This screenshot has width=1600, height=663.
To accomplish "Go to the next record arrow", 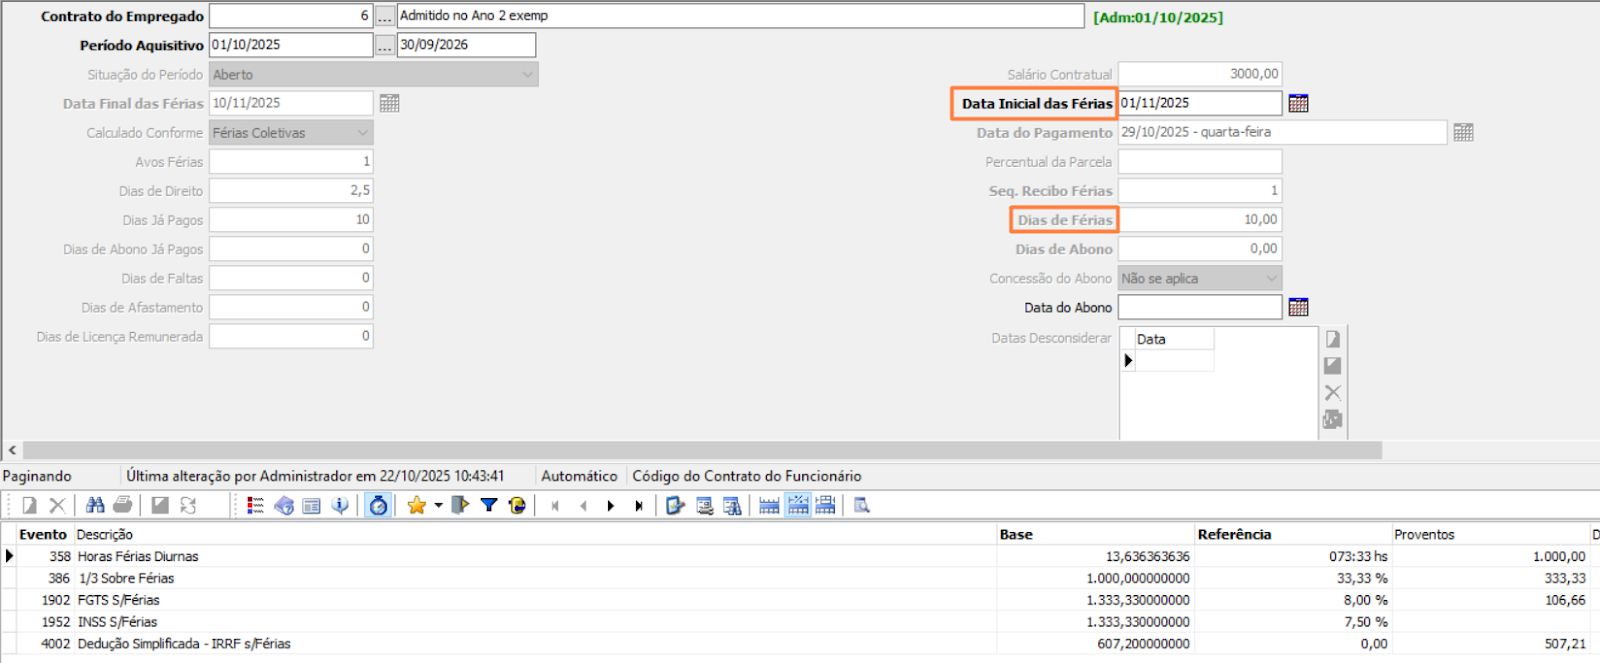I will 611,506.
